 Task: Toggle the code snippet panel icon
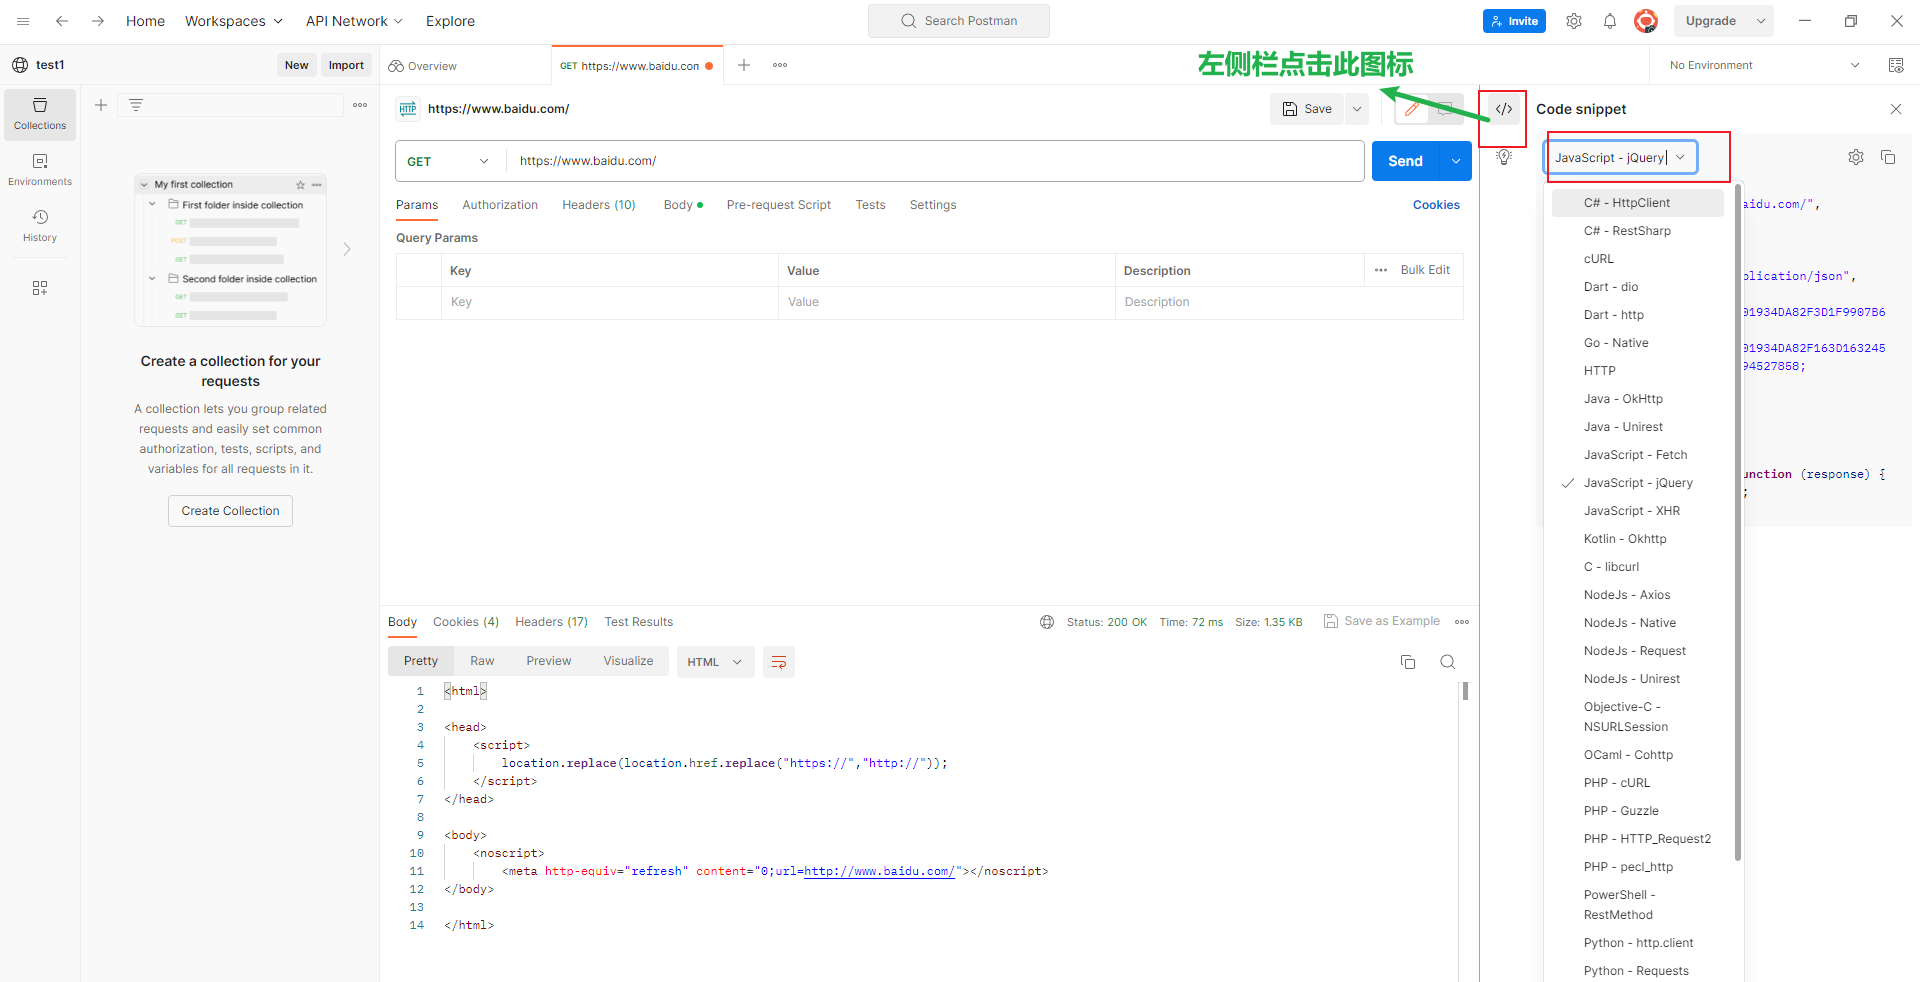1504,109
